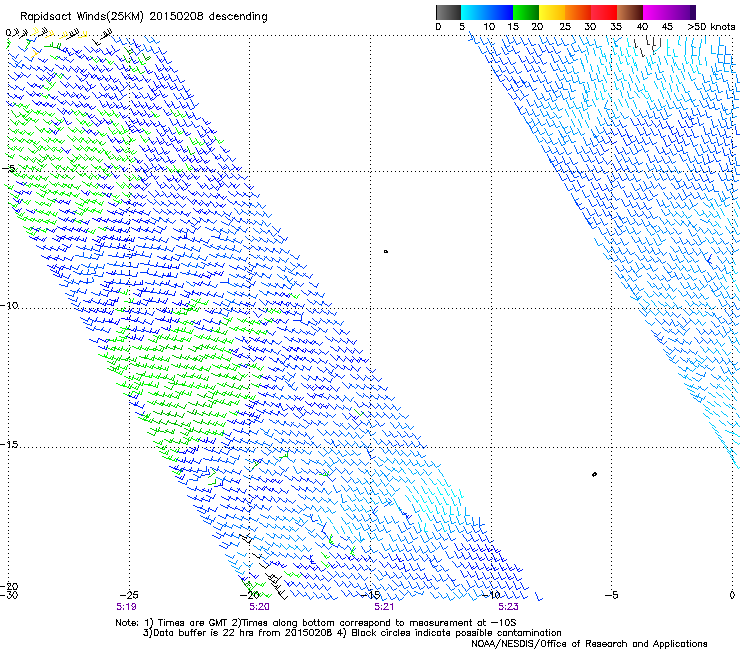
Task: Click legend tick label 25
Action: [x=564, y=27]
